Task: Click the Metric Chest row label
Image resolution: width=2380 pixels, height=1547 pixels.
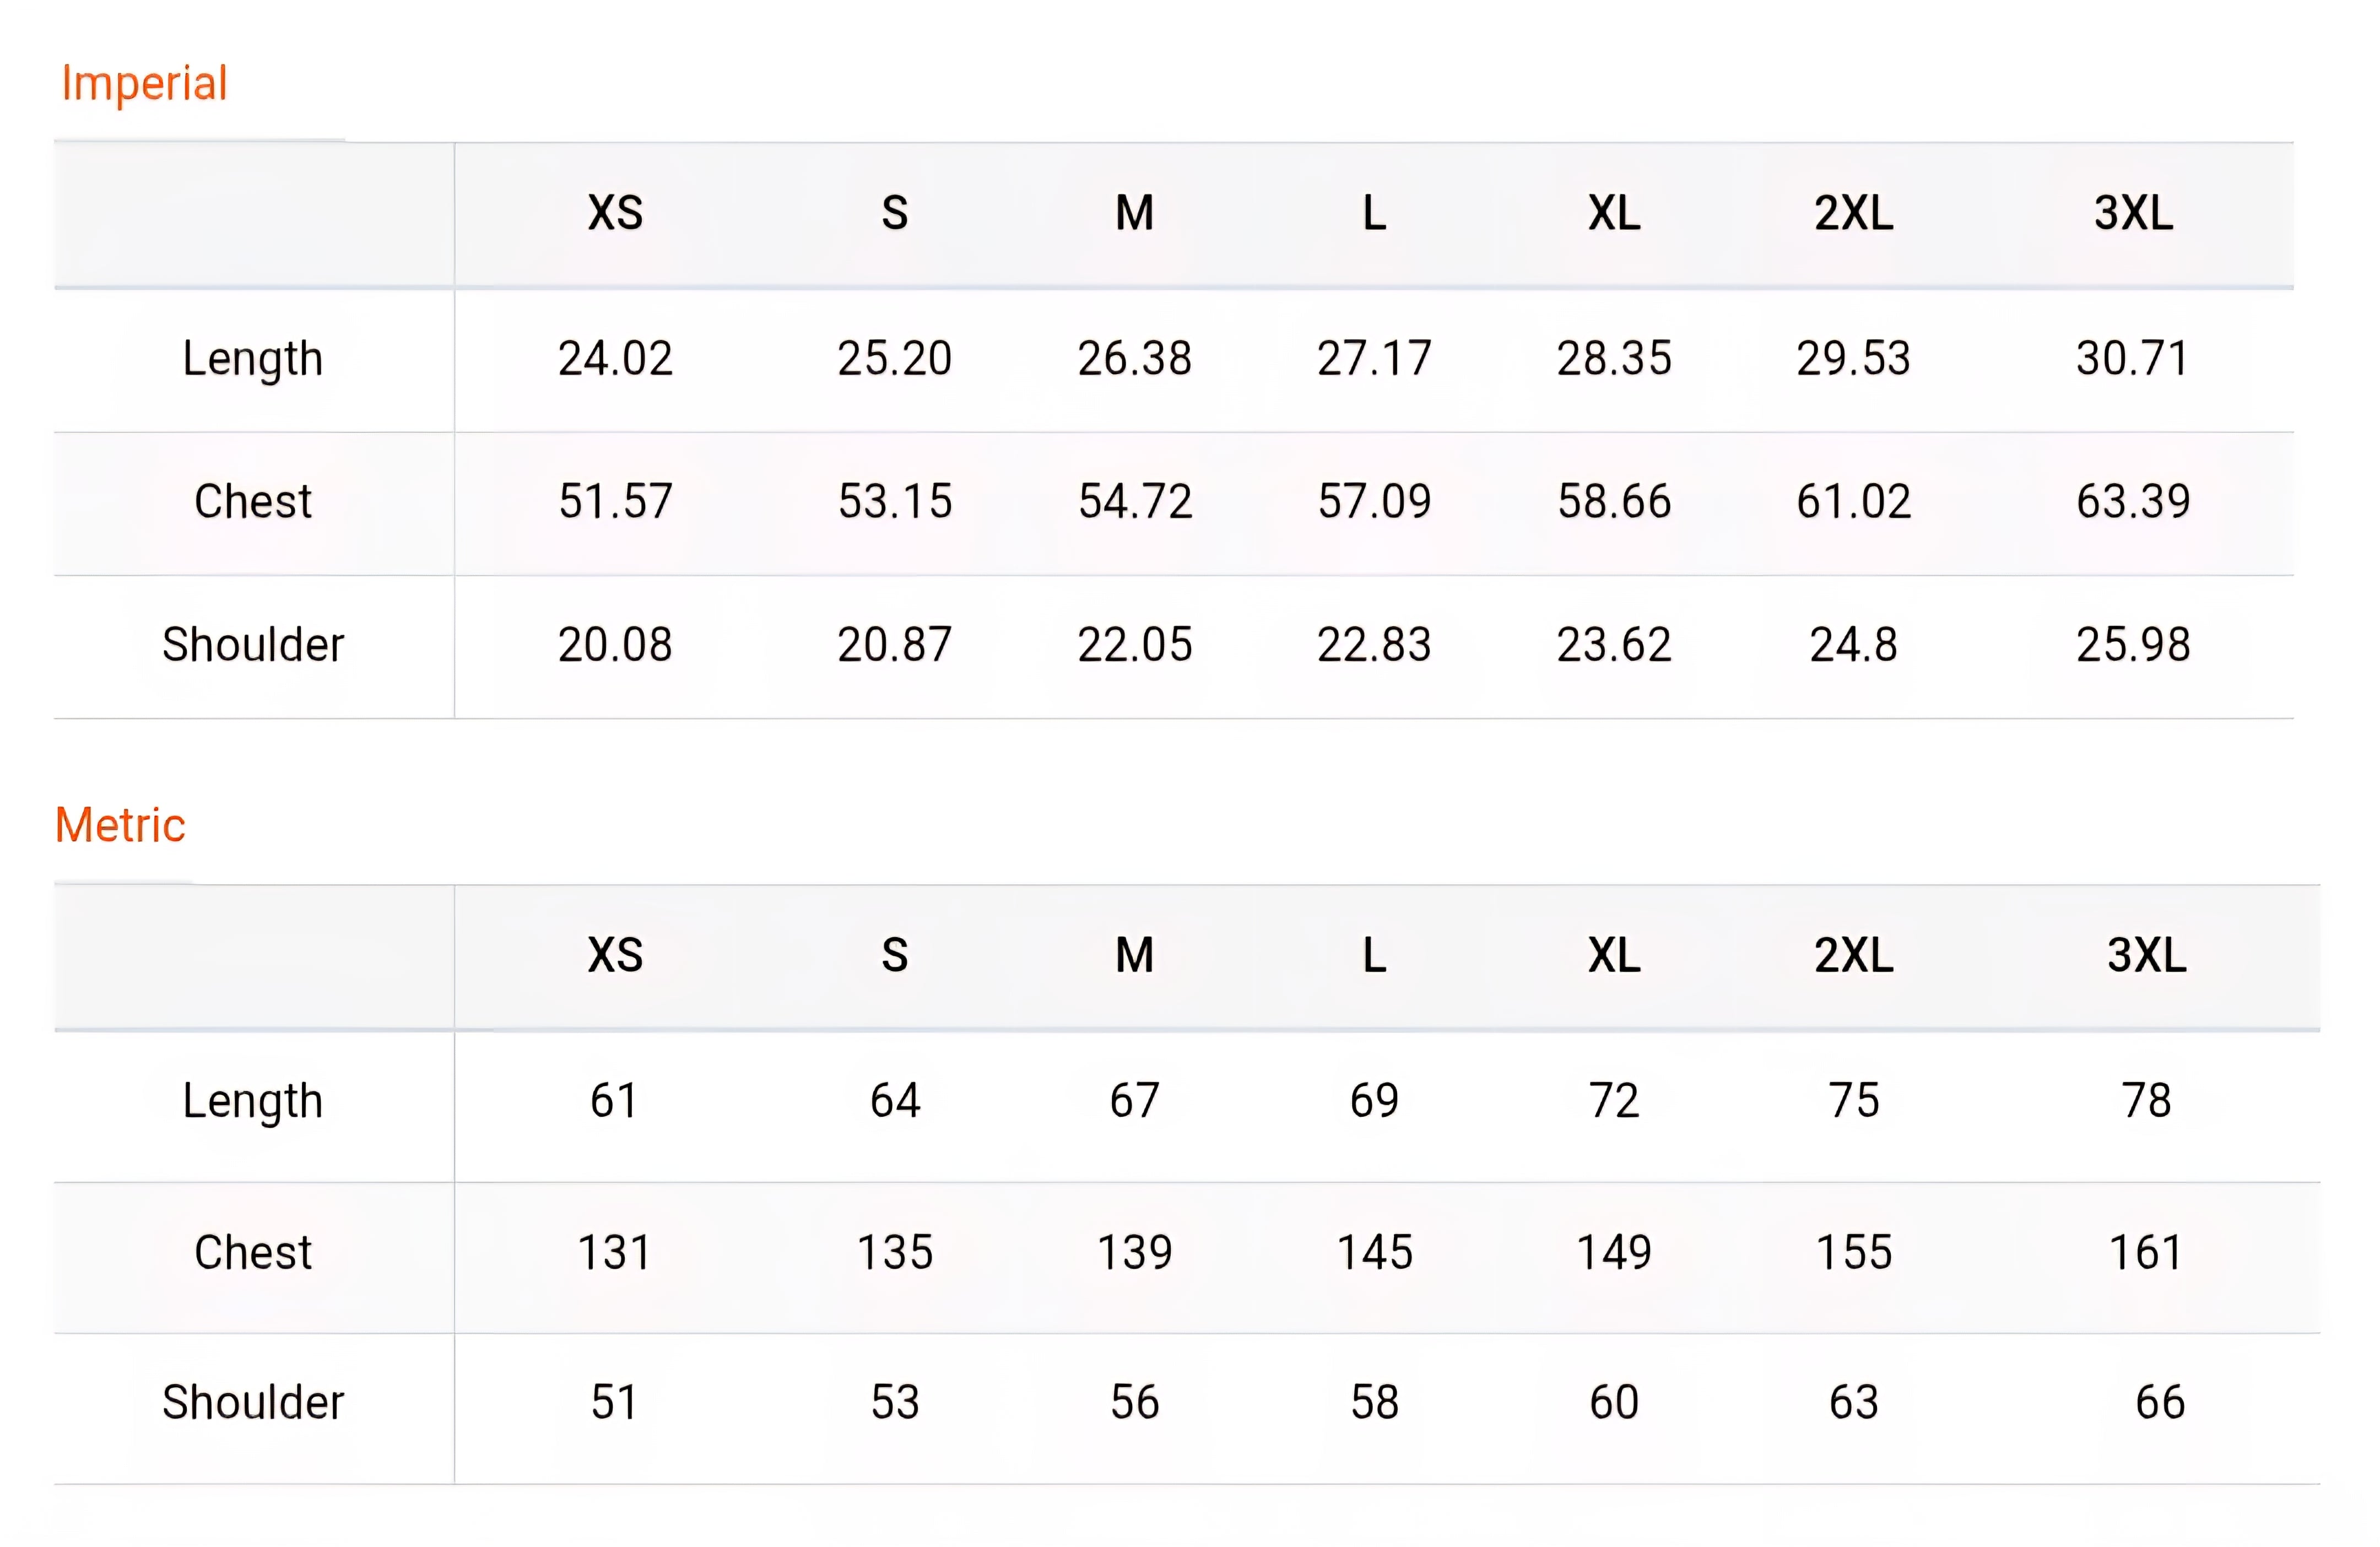Action: (x=253, y=1252)
